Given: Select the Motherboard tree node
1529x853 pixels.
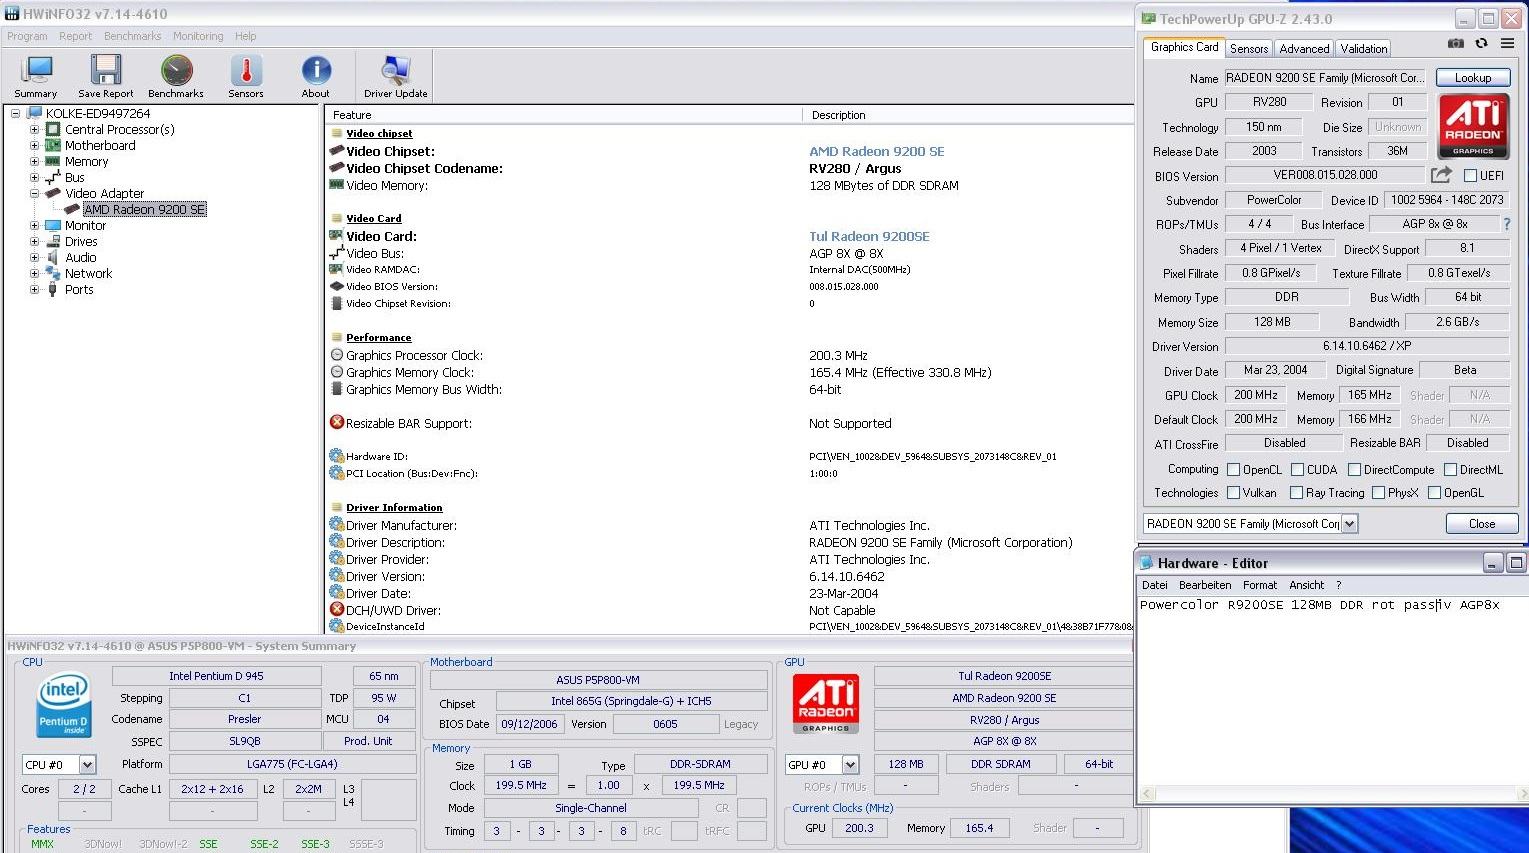Looking at the screenshot, I should tap(100, 145).
